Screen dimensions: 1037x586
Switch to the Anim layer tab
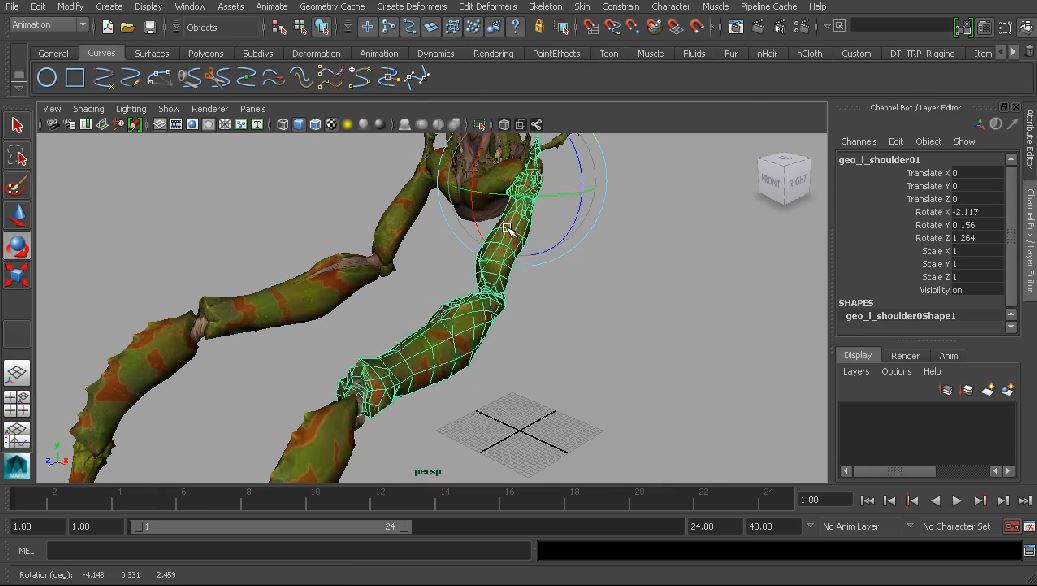pos(948,356)
